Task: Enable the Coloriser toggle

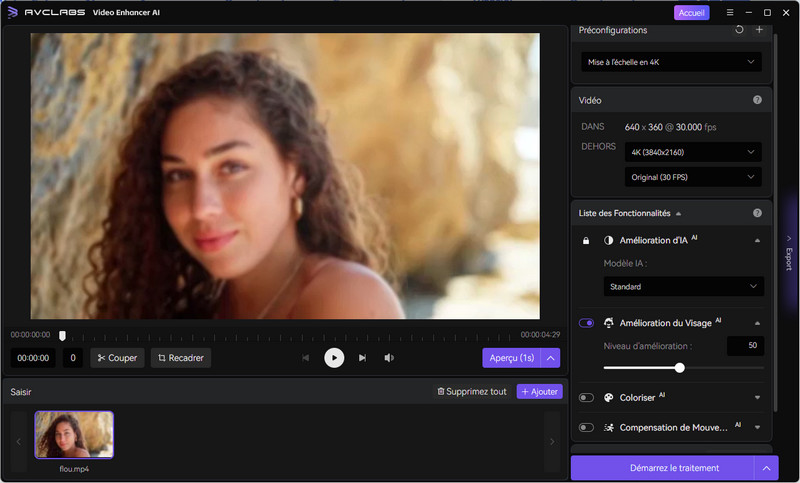Action: point(586,397)
